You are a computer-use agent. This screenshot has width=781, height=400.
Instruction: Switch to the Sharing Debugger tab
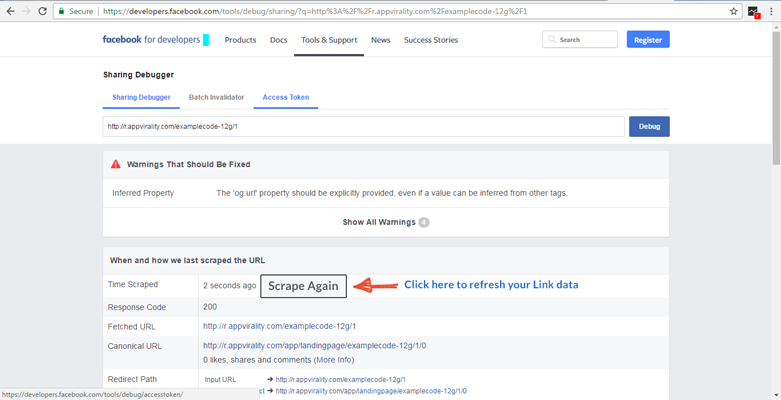pyautogui.click(x=141, y=98)
